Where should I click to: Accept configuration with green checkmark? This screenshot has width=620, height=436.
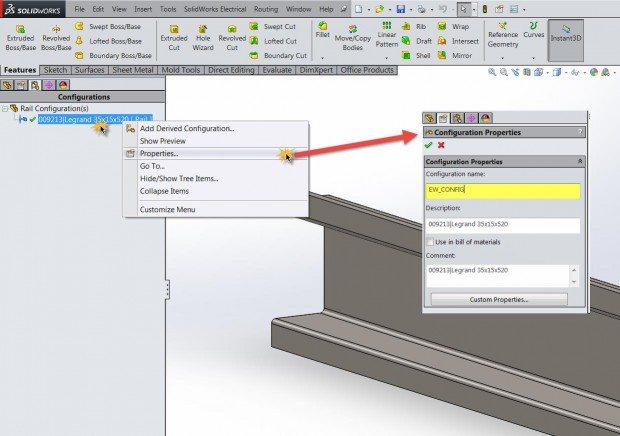(x=429, y=145)
